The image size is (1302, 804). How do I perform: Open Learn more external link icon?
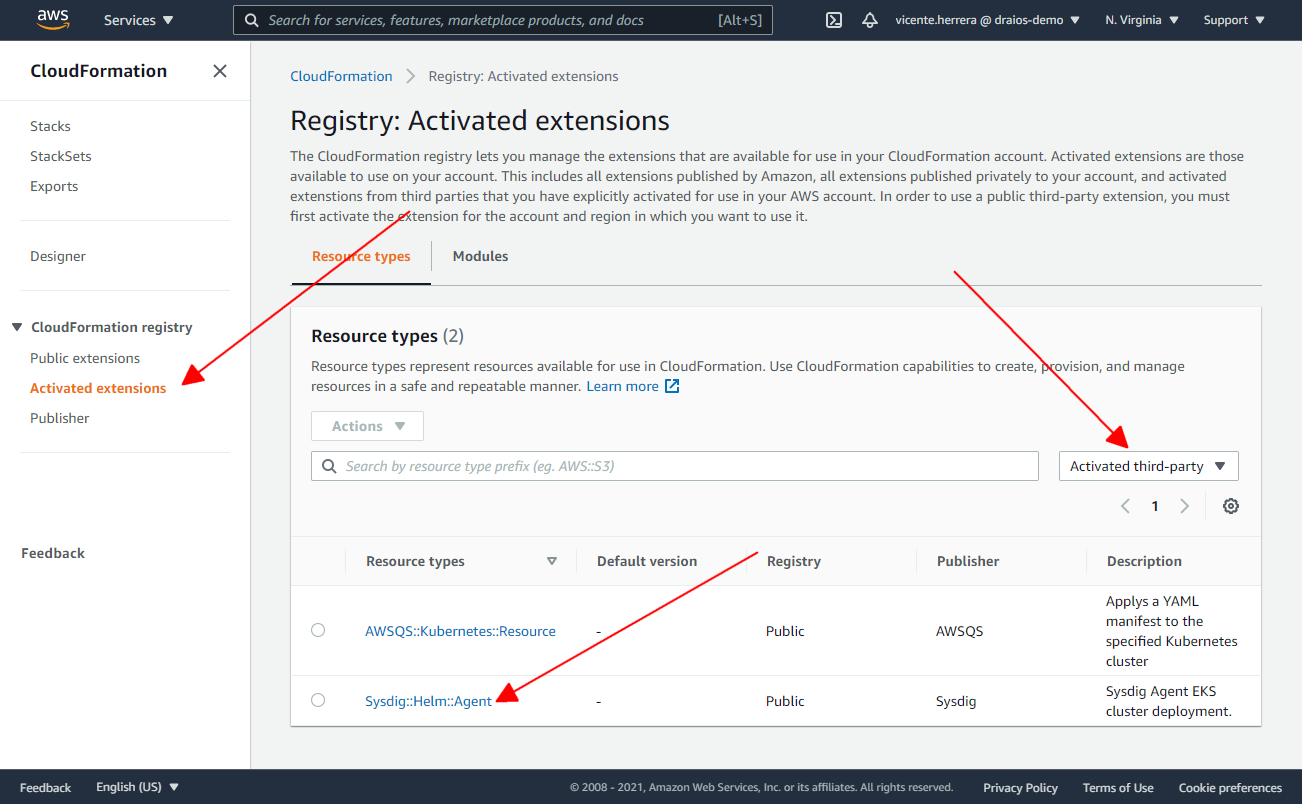click(x=672, y=386)
